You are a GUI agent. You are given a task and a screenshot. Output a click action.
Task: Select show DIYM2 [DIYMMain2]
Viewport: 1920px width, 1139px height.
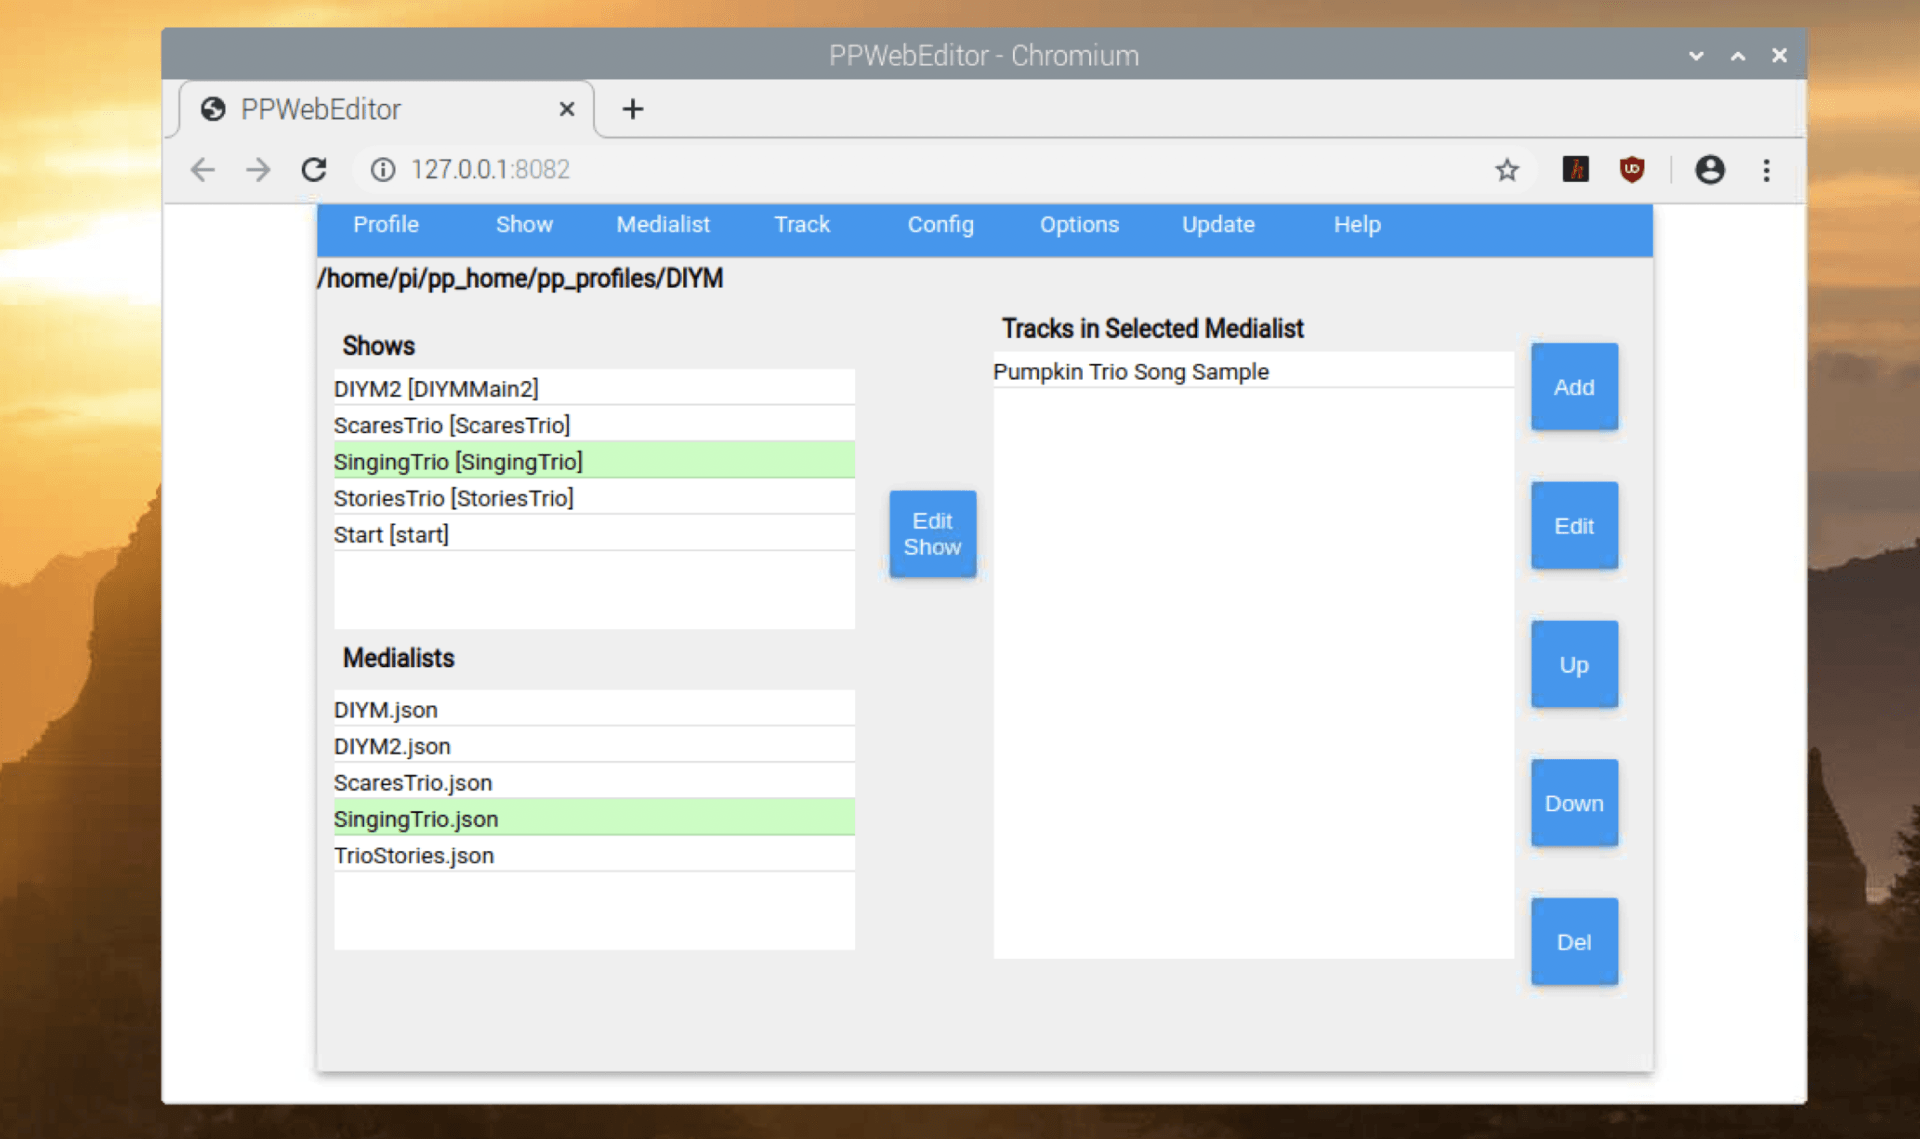click(594, 388)
